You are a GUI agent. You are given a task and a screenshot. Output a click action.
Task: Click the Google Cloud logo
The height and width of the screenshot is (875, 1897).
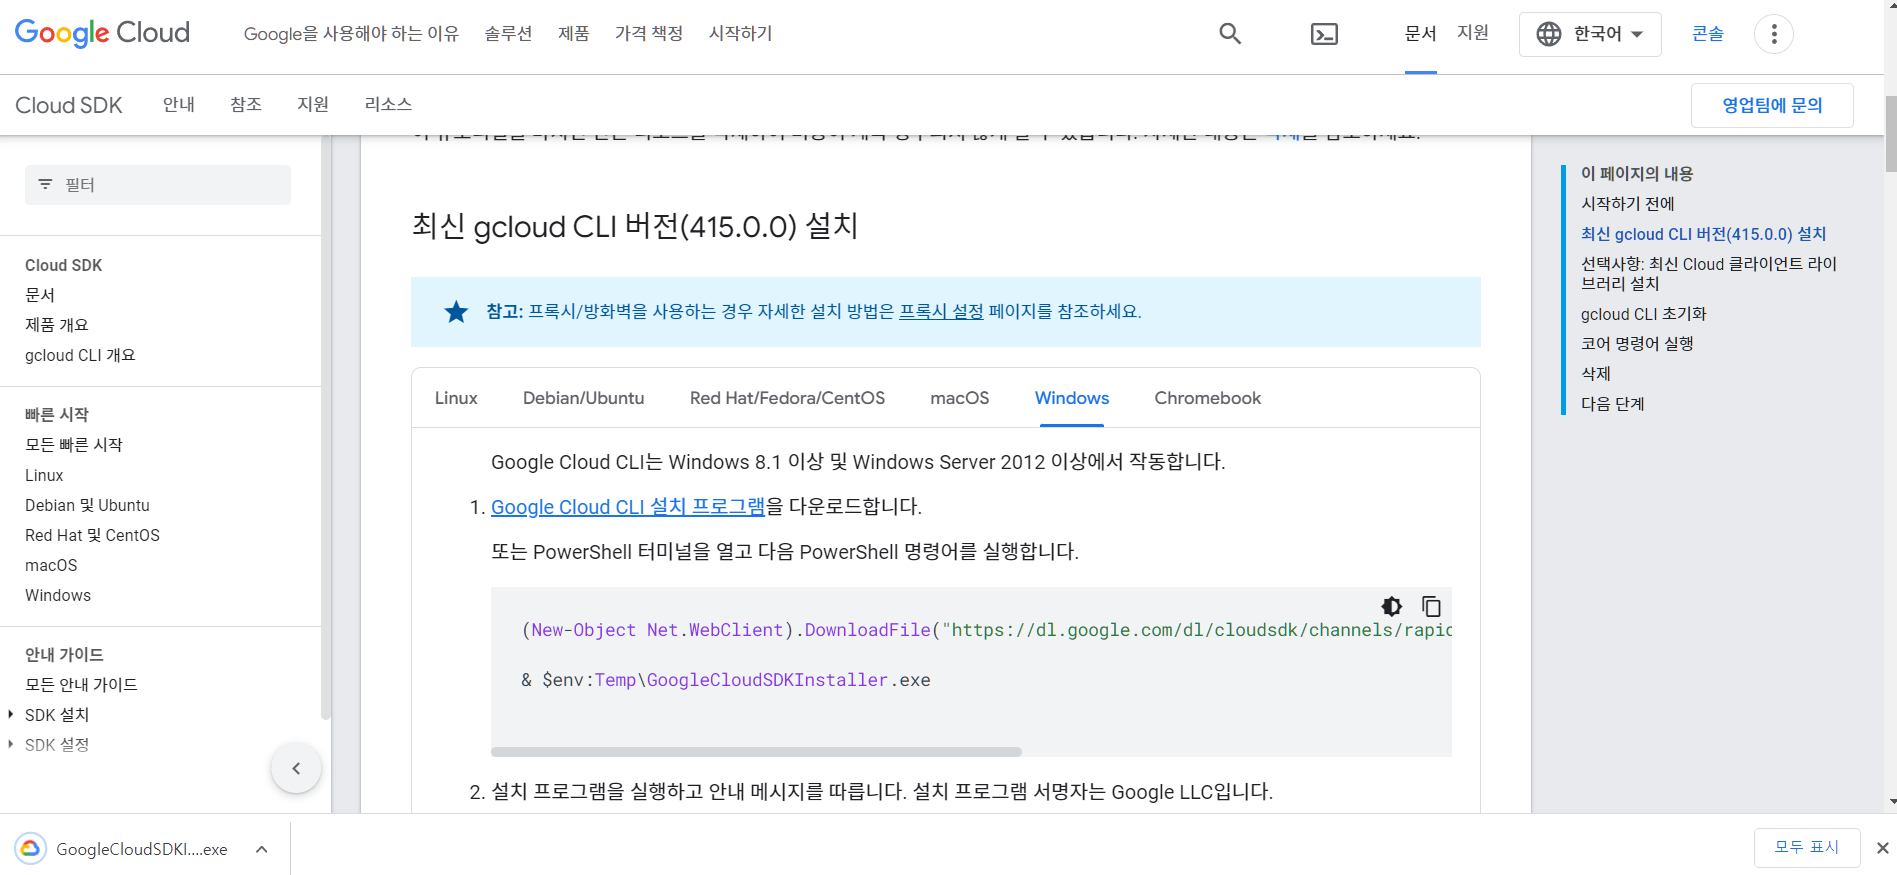102,33
